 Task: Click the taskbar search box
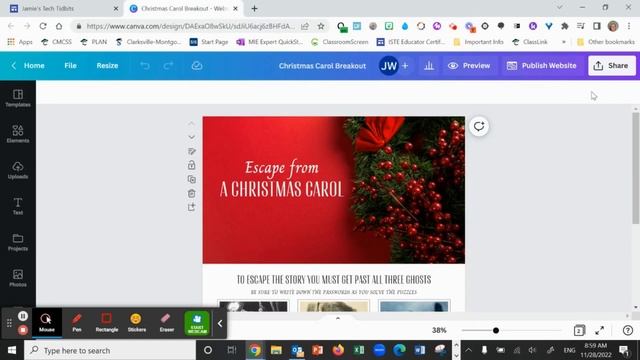pyautogui.click(x=110, y=350)
